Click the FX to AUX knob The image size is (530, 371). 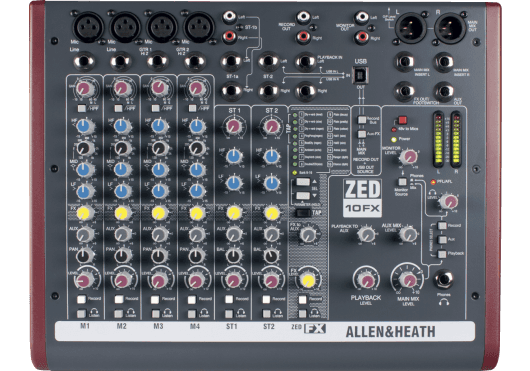[308, 235]
